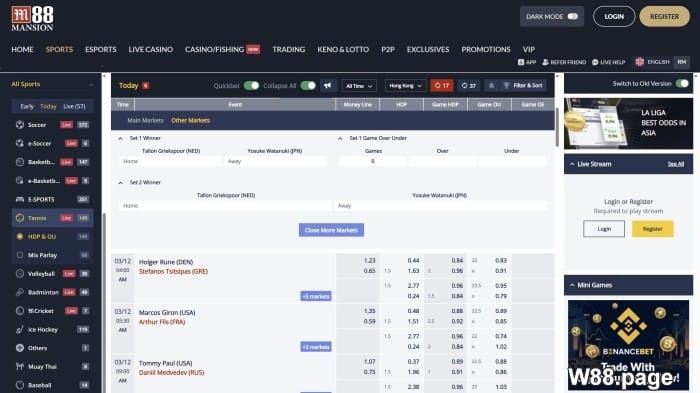Toggle the Collapse All switch

pos(308,85)
